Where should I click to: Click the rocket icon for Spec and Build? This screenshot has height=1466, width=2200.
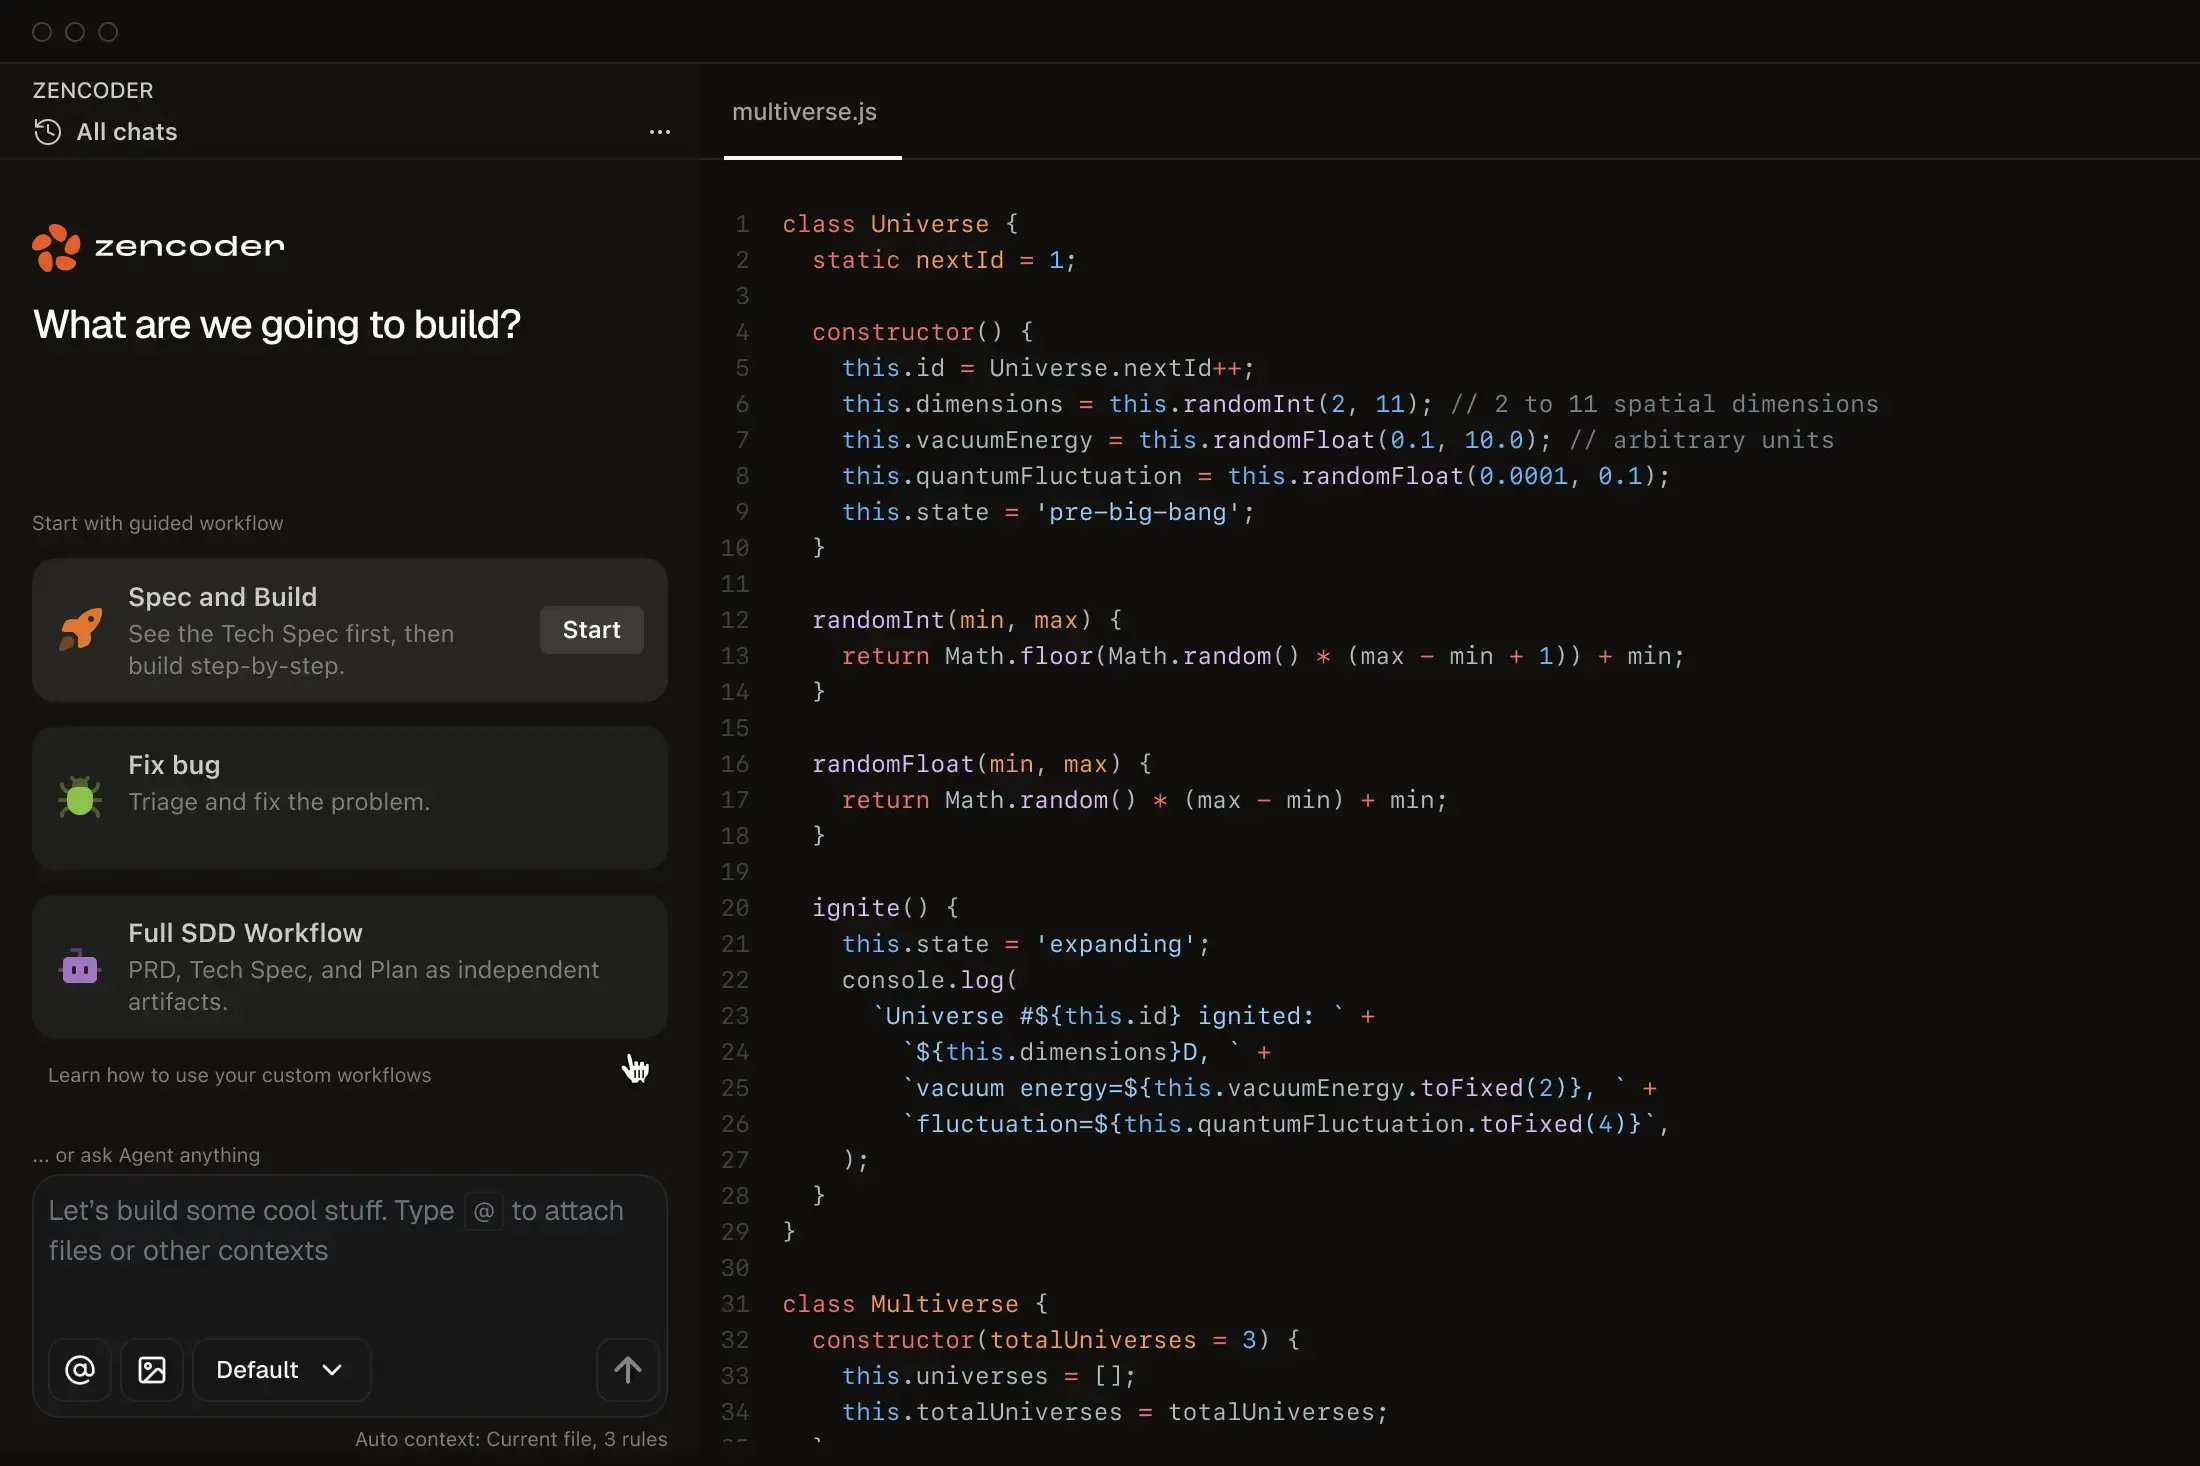(81, 629)
